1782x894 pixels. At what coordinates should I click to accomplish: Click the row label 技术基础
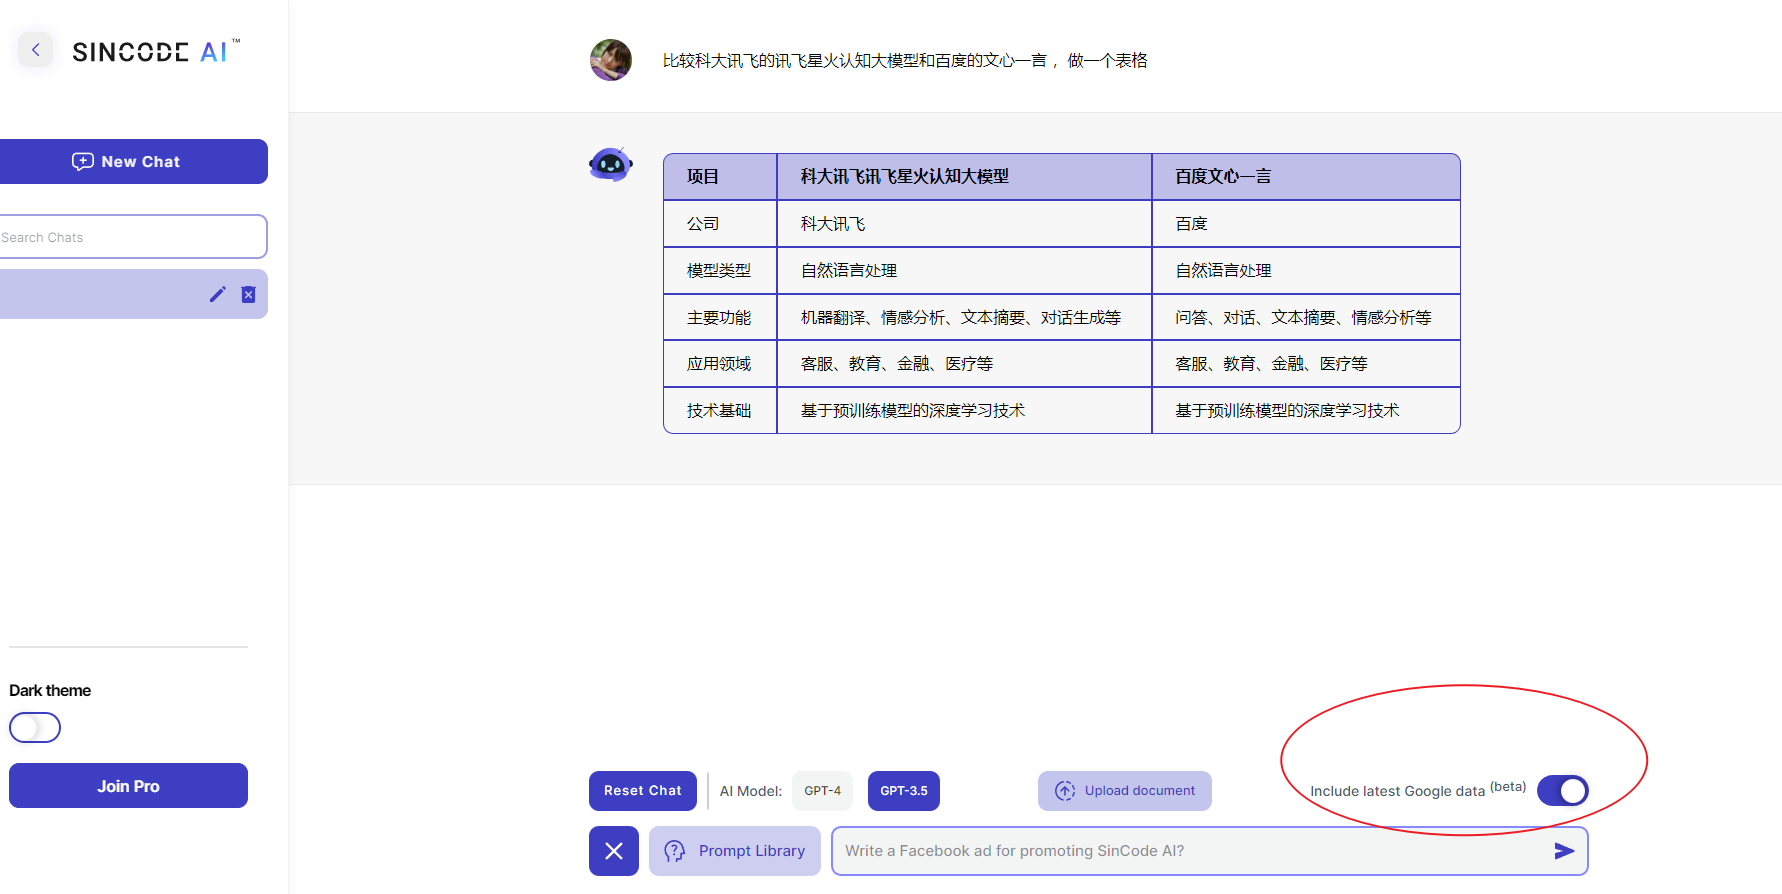[719, 411]
